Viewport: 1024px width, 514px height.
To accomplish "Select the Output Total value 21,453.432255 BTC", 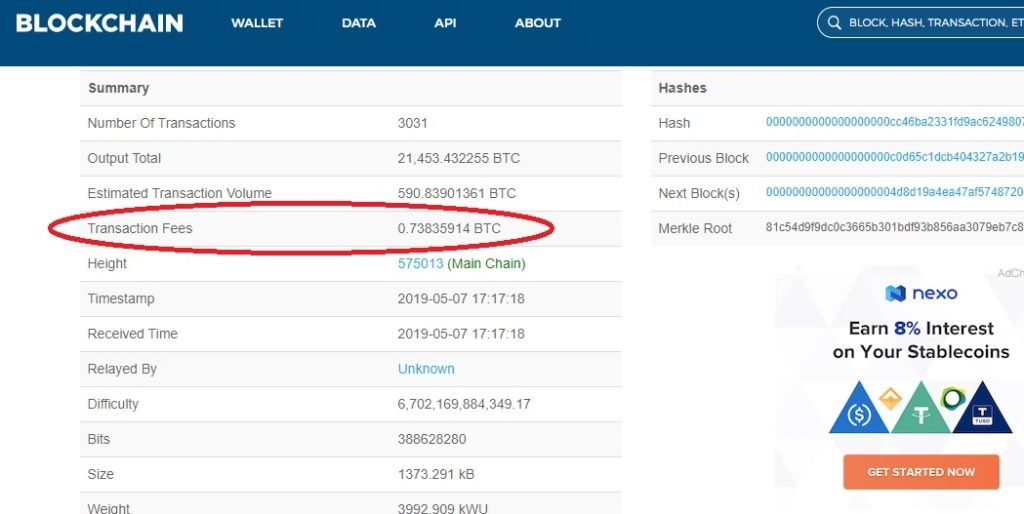I will point(458,158).
